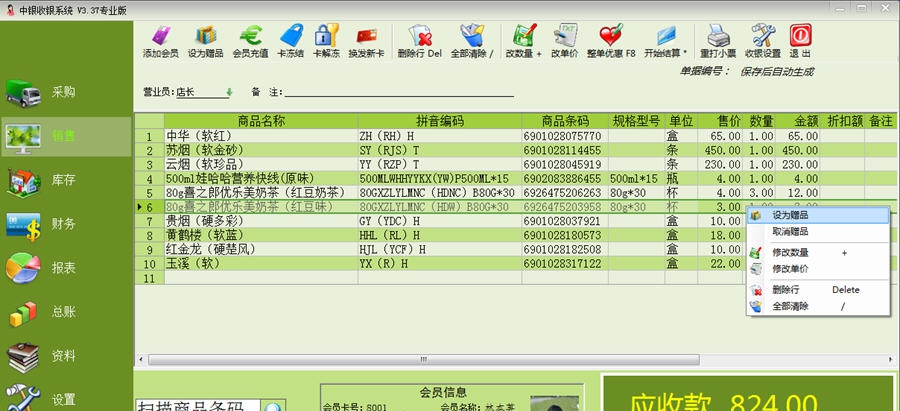Open 换发新卡 replace card tool

point(366,40)
